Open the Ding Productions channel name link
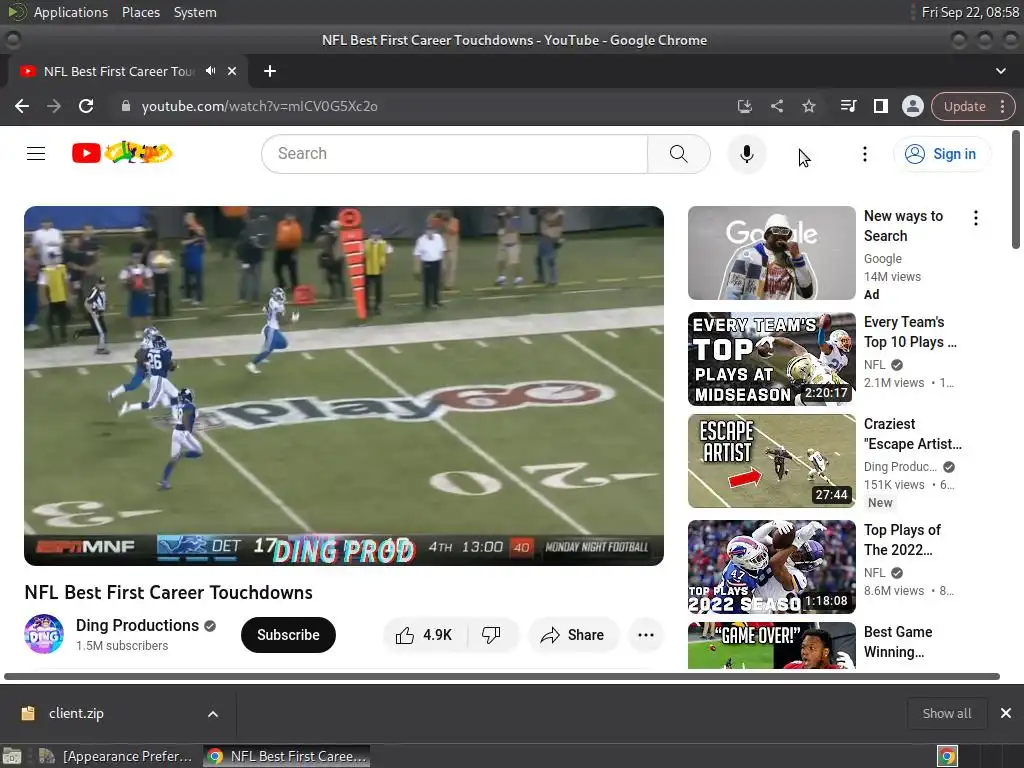Image resolution: width=1024 pixels, height=768 pixels. (137, 626)
